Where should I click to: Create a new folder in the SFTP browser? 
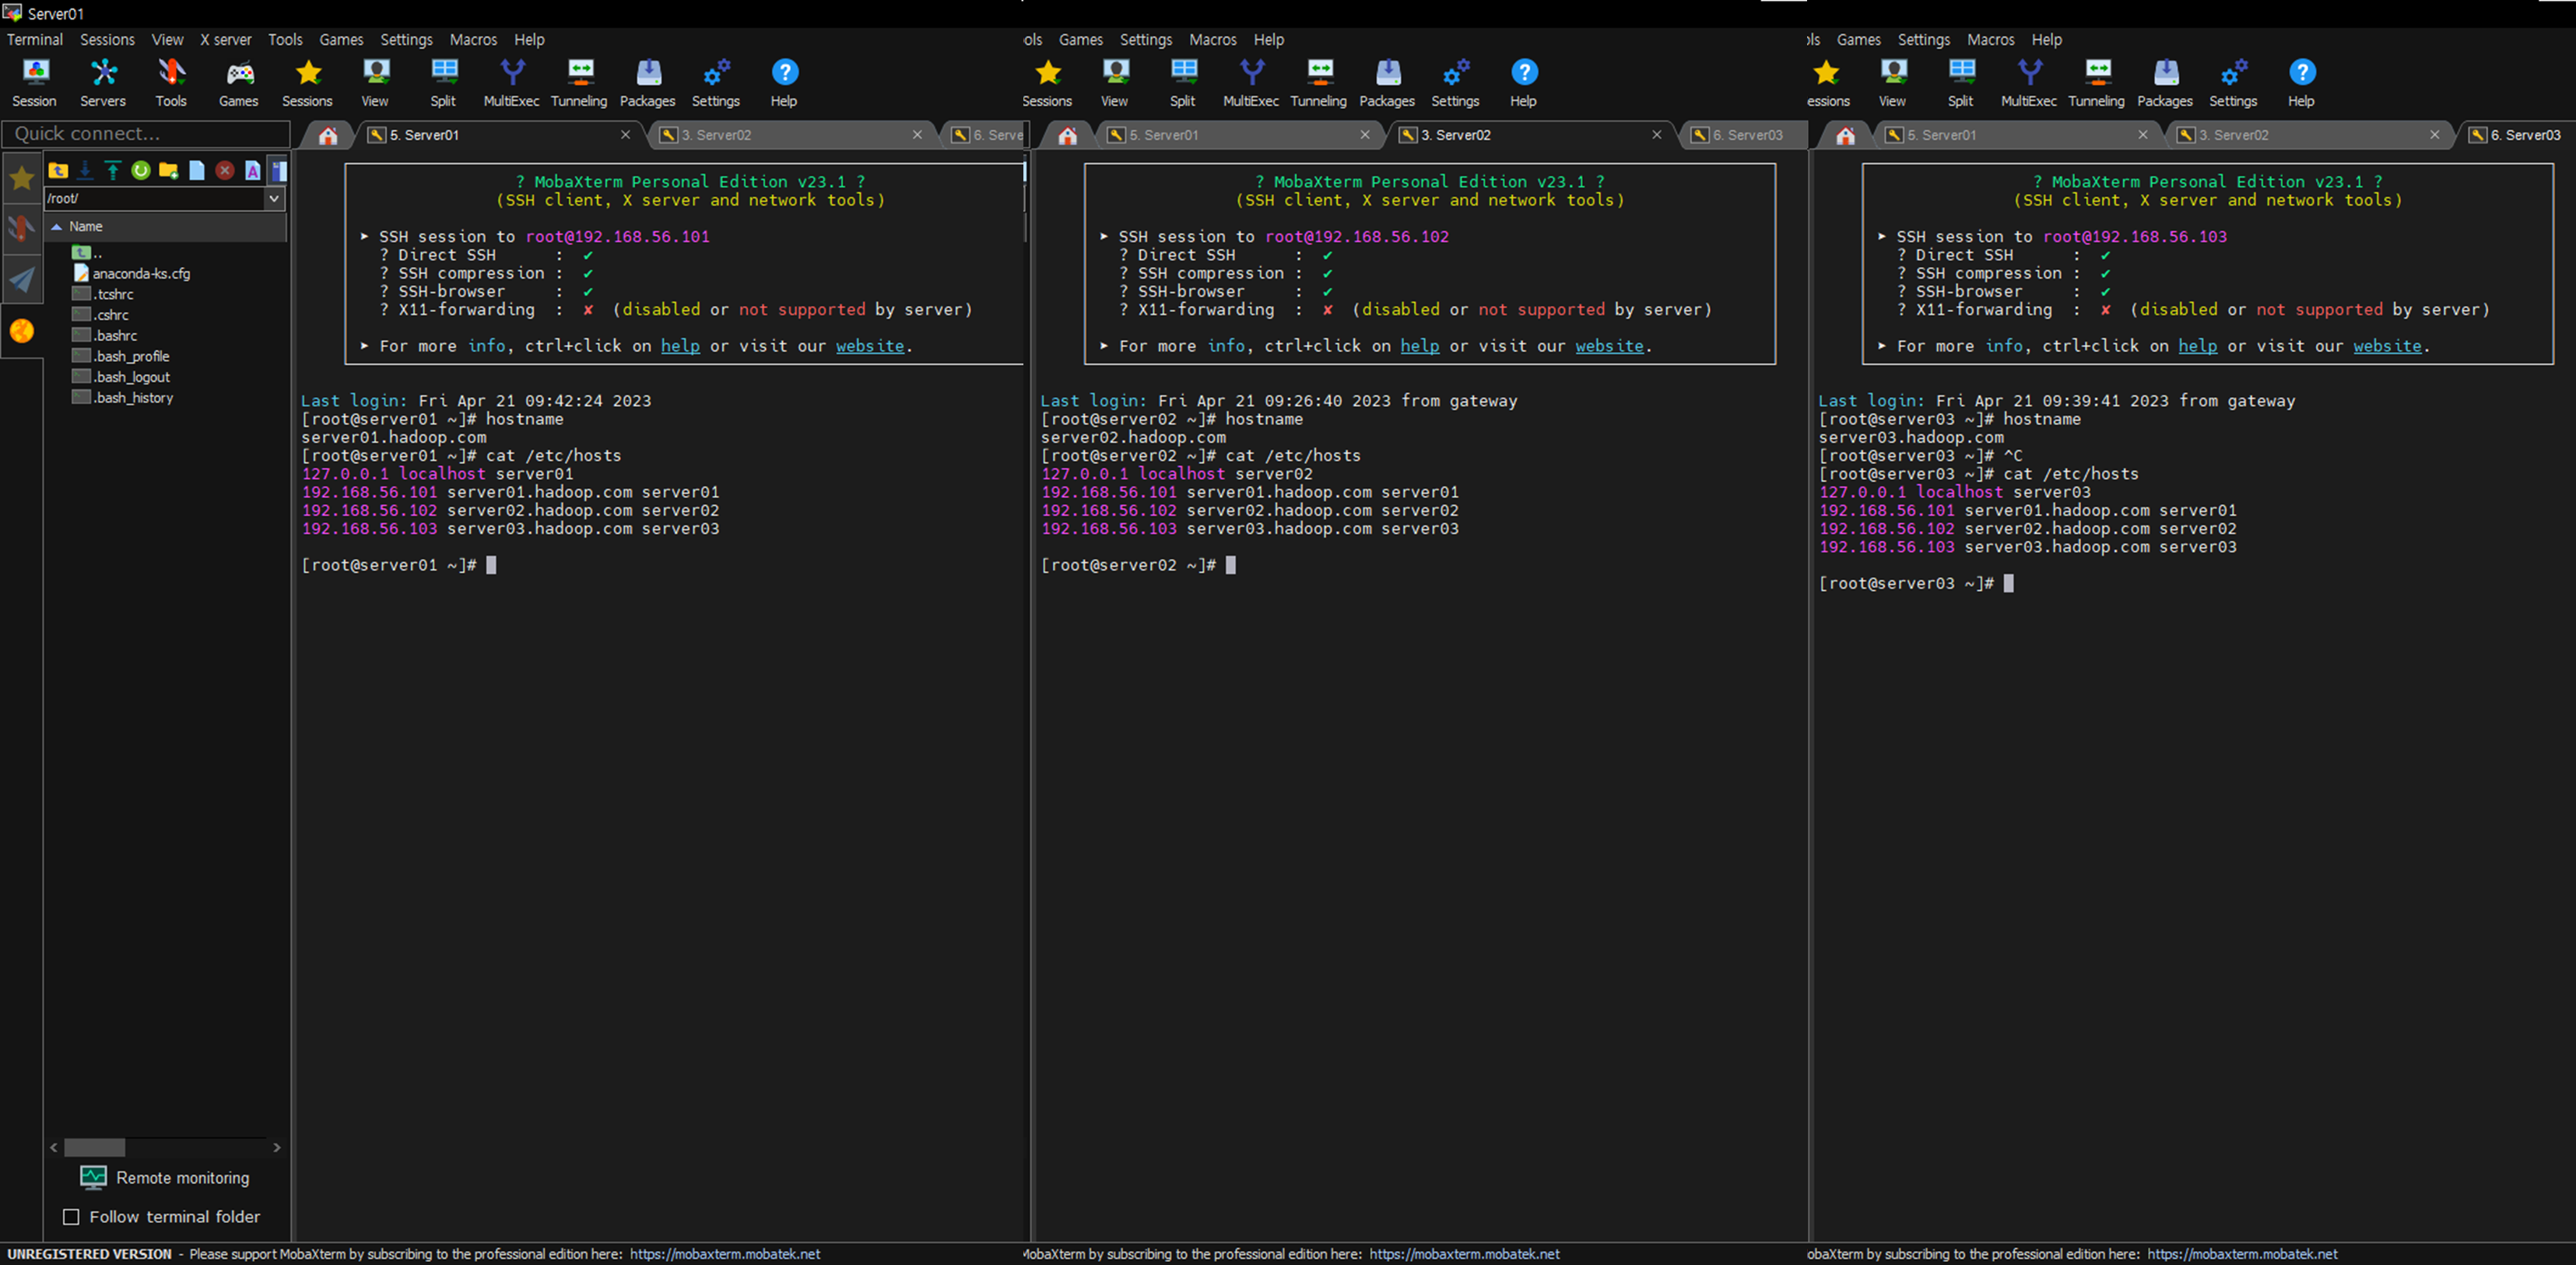tap(168, 171)
